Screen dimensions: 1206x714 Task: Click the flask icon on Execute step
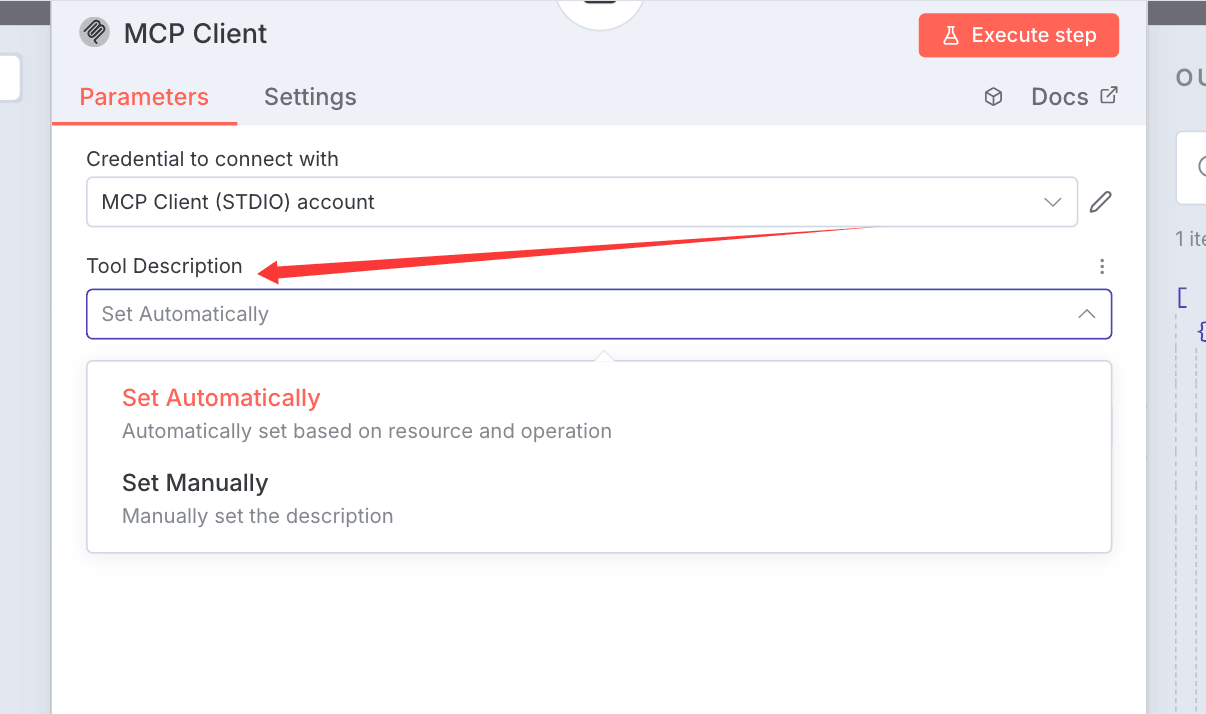951,35
